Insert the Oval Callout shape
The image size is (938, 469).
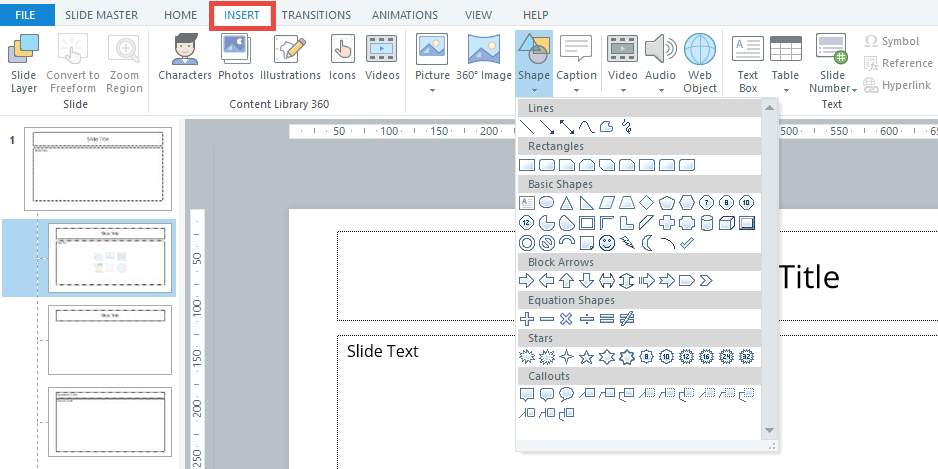coord(567,394)
